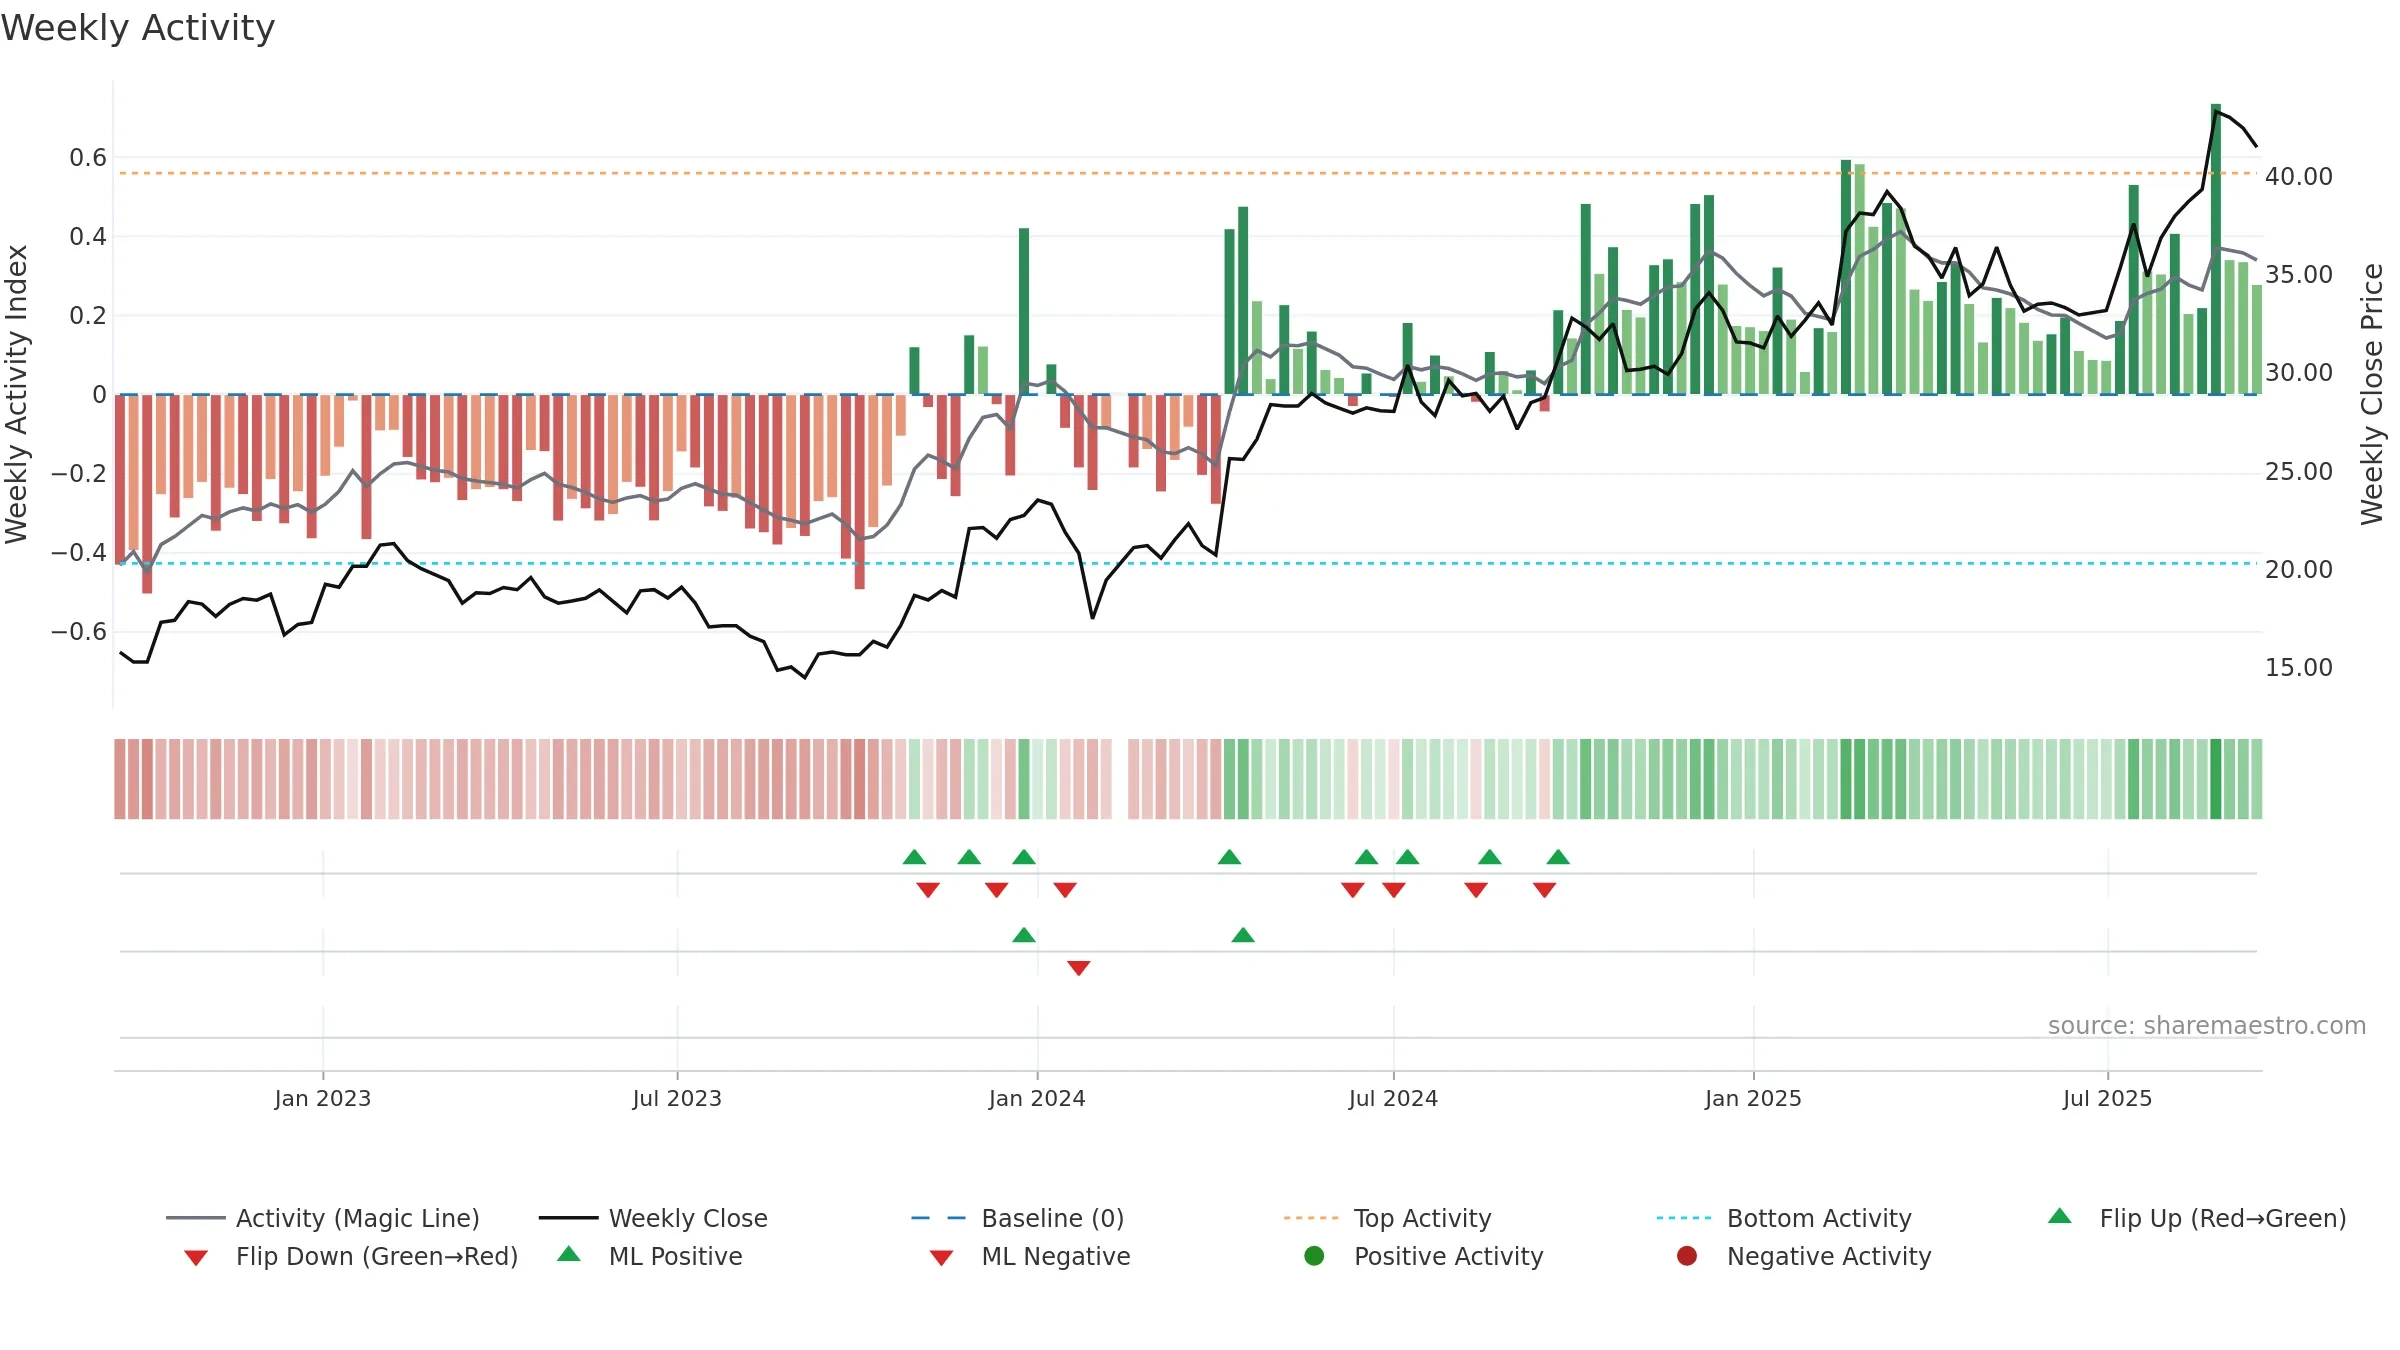Click the orange Top Activity dotted line
Image resolution: width=2400 pixels, height=1350 pixels.
pos(1188,173)
